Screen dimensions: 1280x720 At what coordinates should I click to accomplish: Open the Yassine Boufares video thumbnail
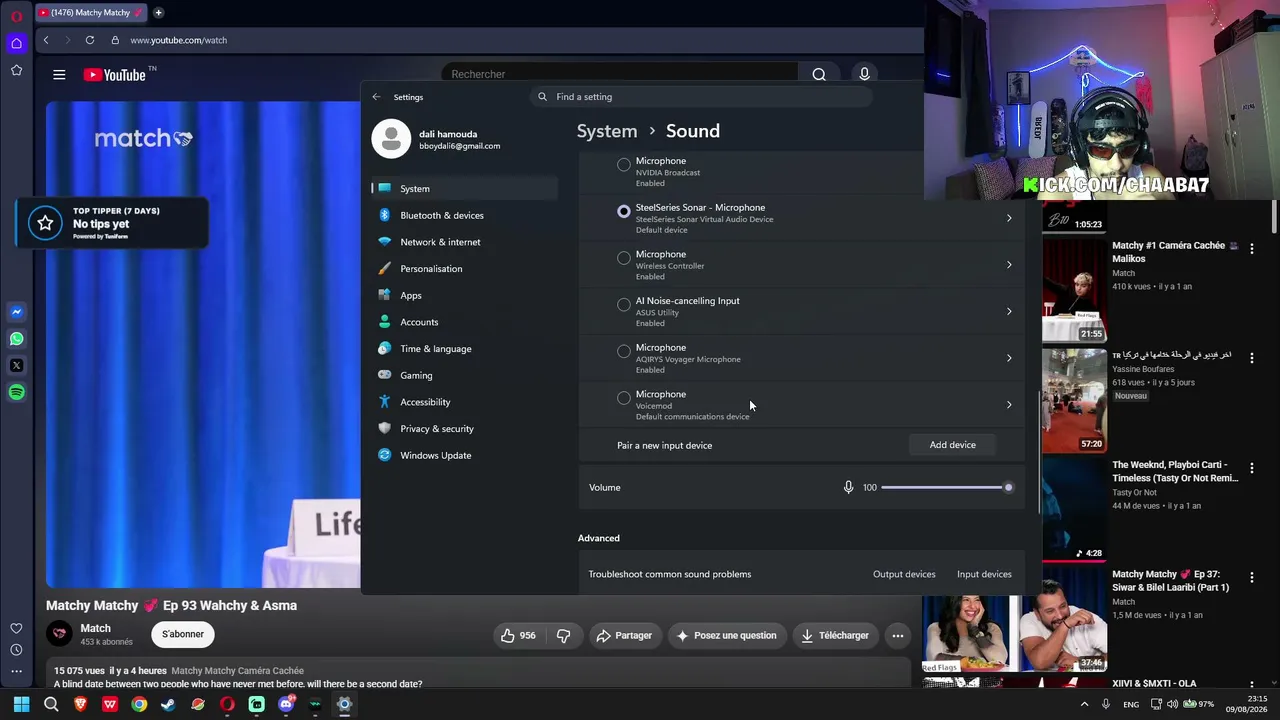[x=1075, y=400]
